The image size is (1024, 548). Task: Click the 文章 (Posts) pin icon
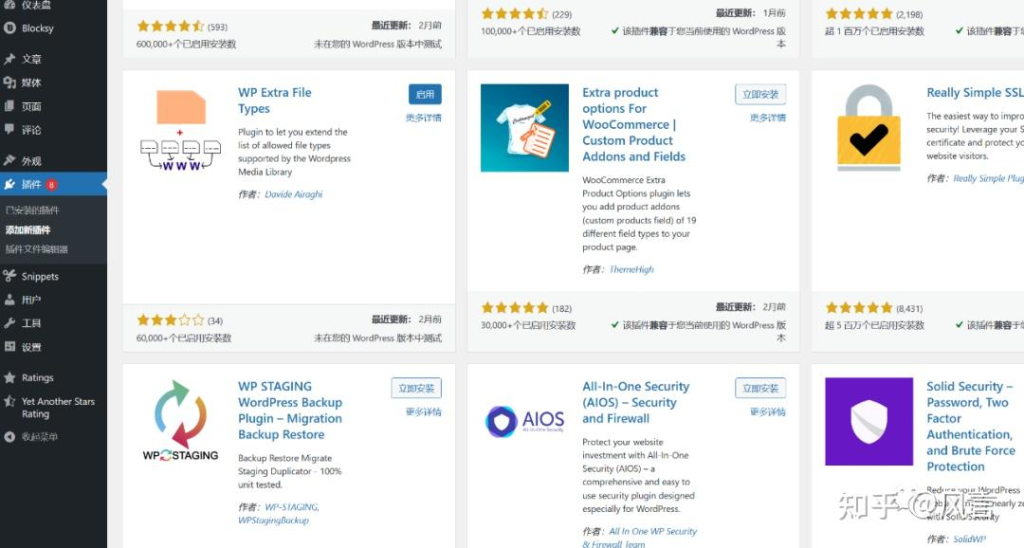[x=10, y=59]
